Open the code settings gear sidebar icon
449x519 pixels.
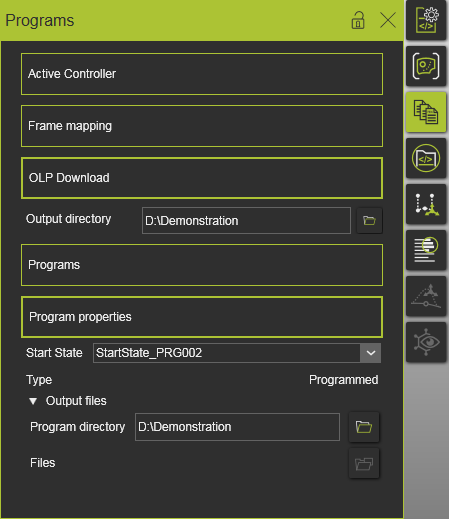(426, 20)
